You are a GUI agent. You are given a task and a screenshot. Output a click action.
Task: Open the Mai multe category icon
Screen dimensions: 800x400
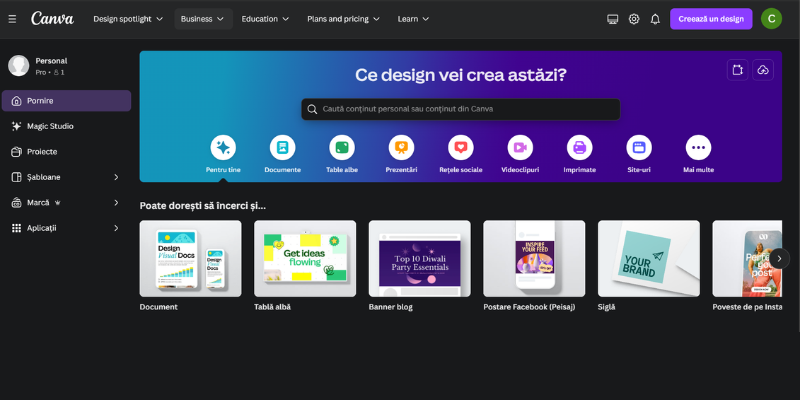pyautogui.click(x=698, y=147)
